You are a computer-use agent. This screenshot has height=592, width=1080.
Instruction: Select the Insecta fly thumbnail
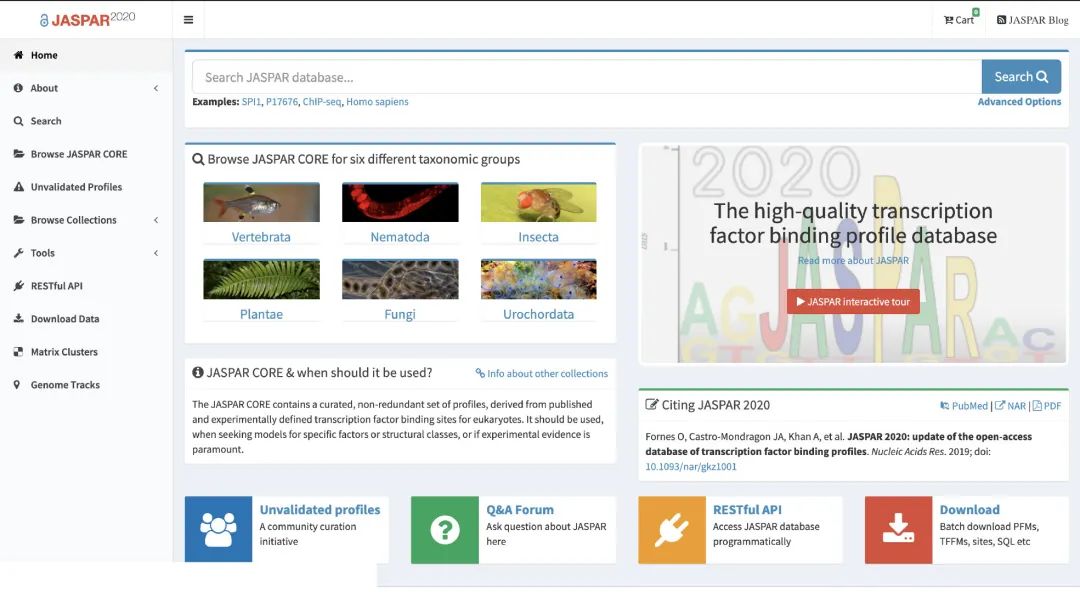[x=539, y=202]
